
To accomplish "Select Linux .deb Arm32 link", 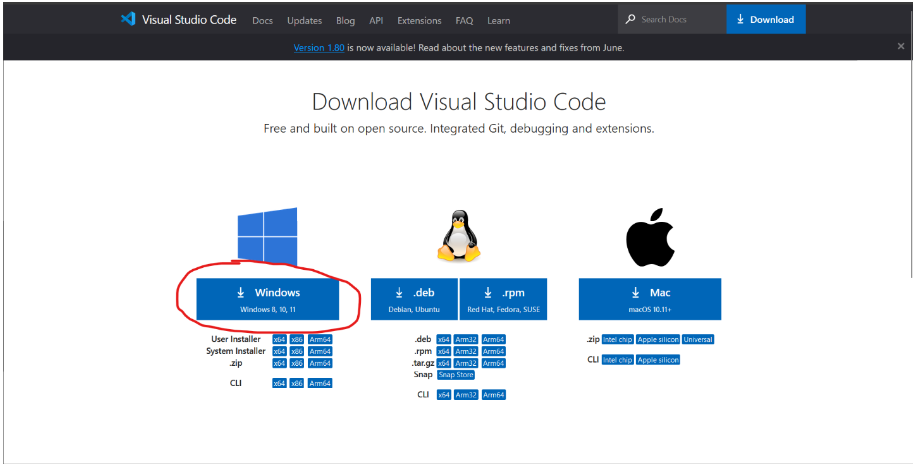I will point(466,339).
